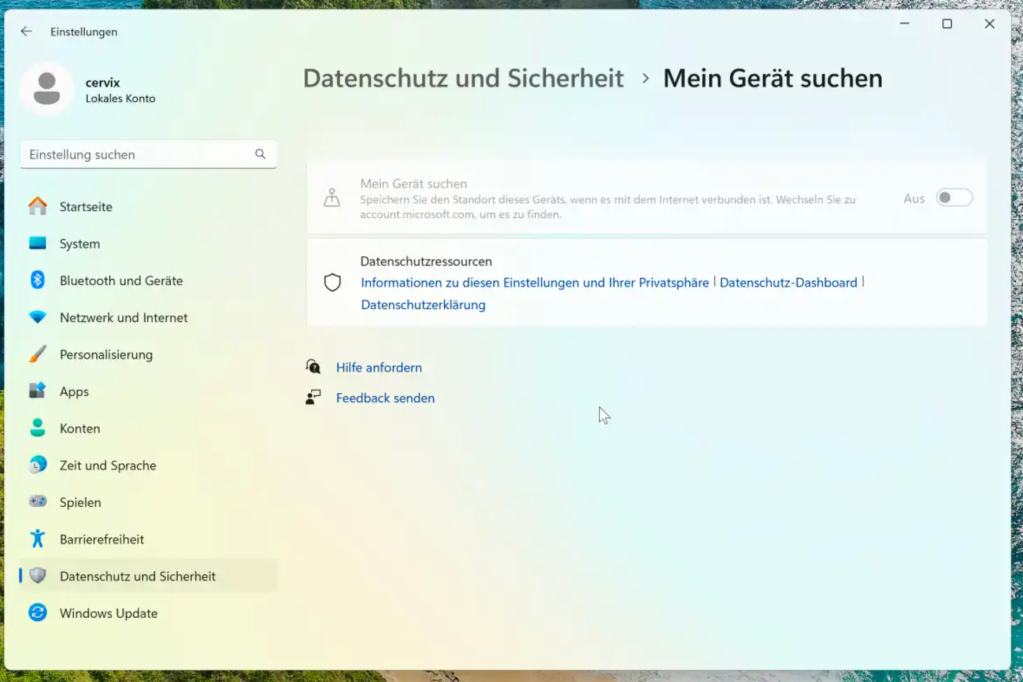Image resolution: width=1023 pixels, height=682 pixels.
Task: Open Zeit und Sprache settings
Action: 107,465
